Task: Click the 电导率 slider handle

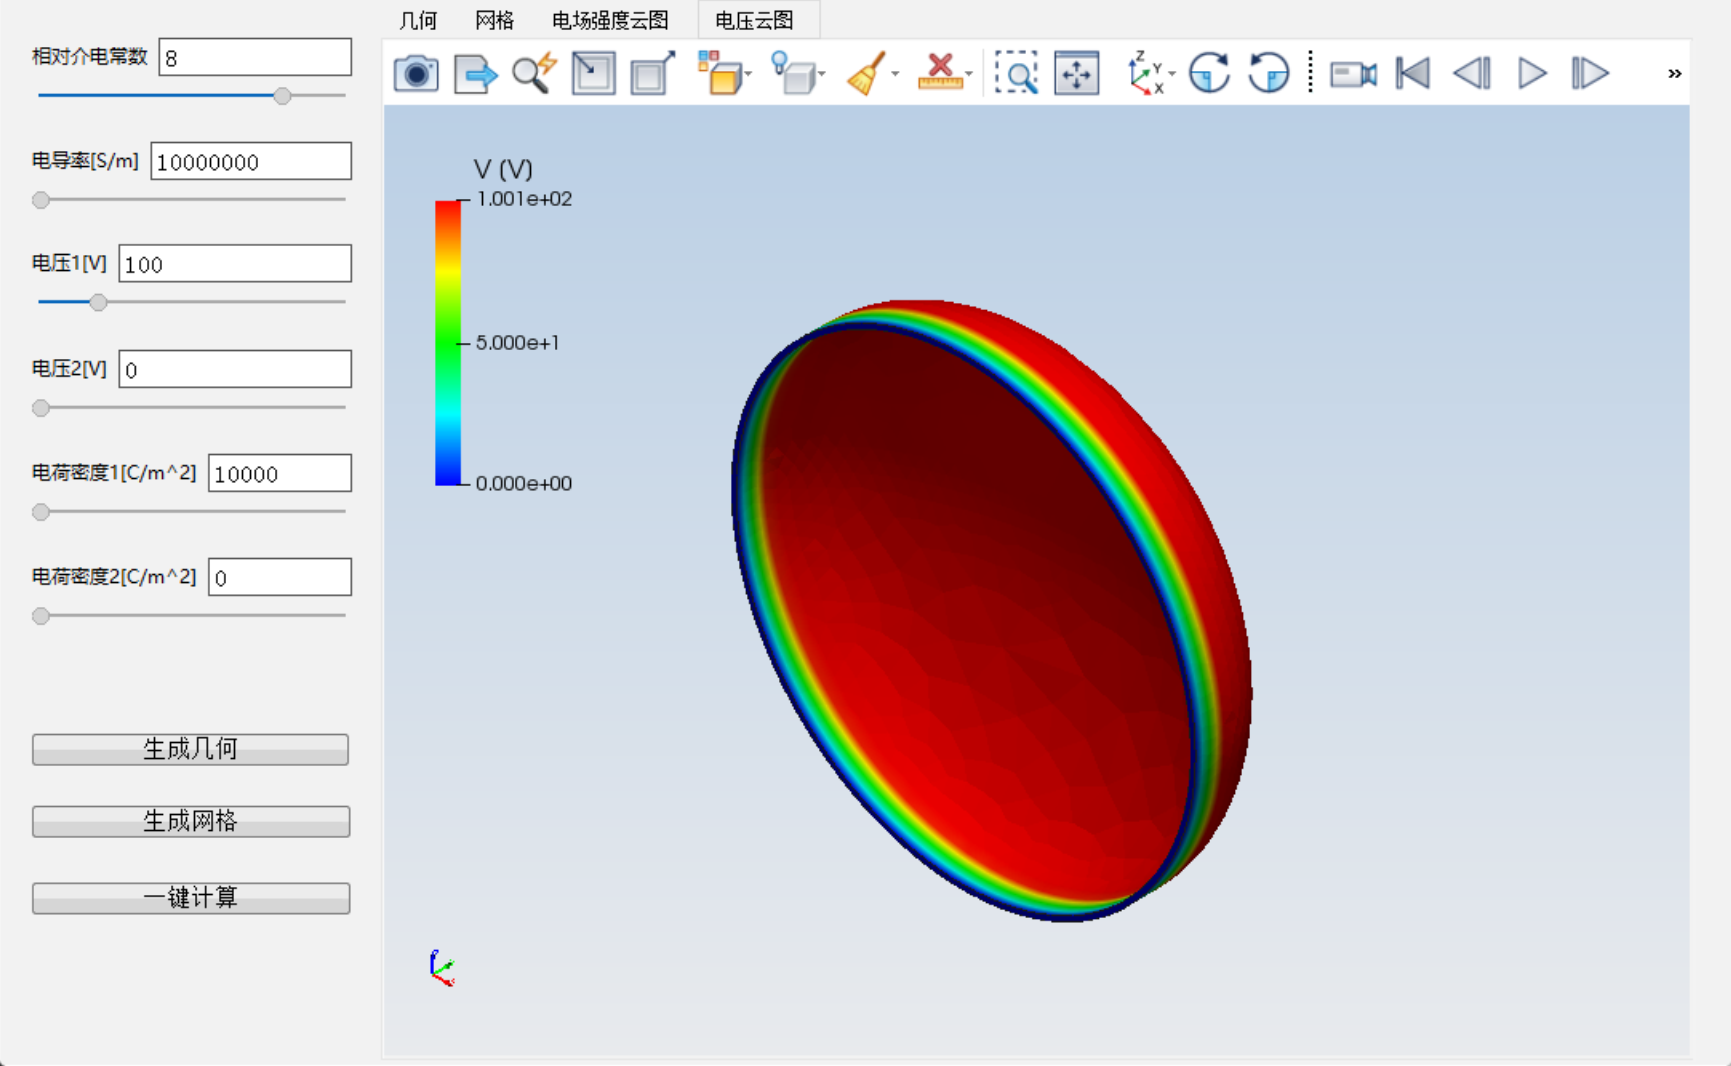Action: tap(41, 200)
